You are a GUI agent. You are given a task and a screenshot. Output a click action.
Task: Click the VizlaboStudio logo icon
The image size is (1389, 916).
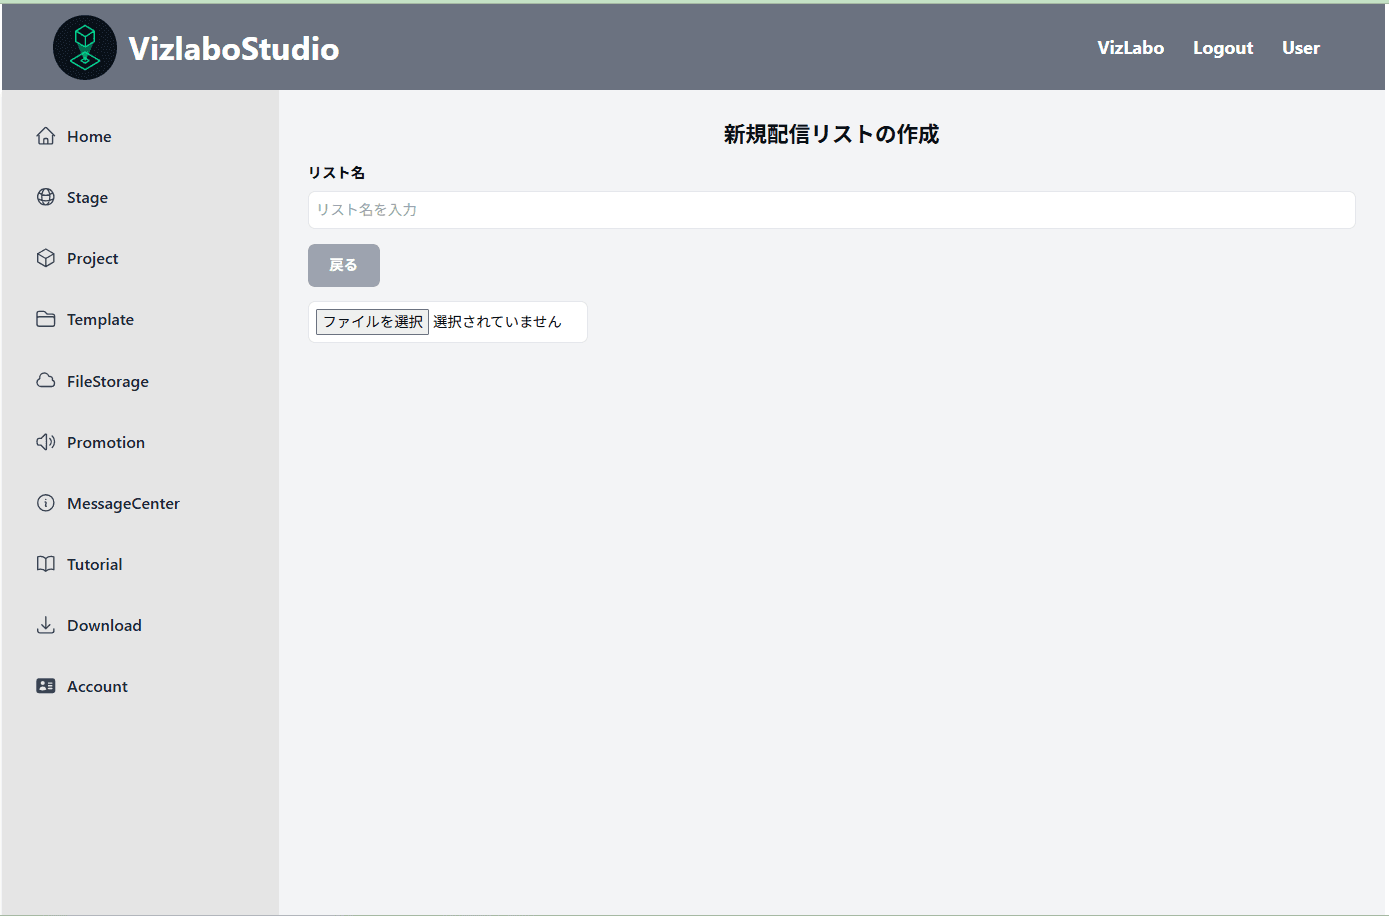85,48
